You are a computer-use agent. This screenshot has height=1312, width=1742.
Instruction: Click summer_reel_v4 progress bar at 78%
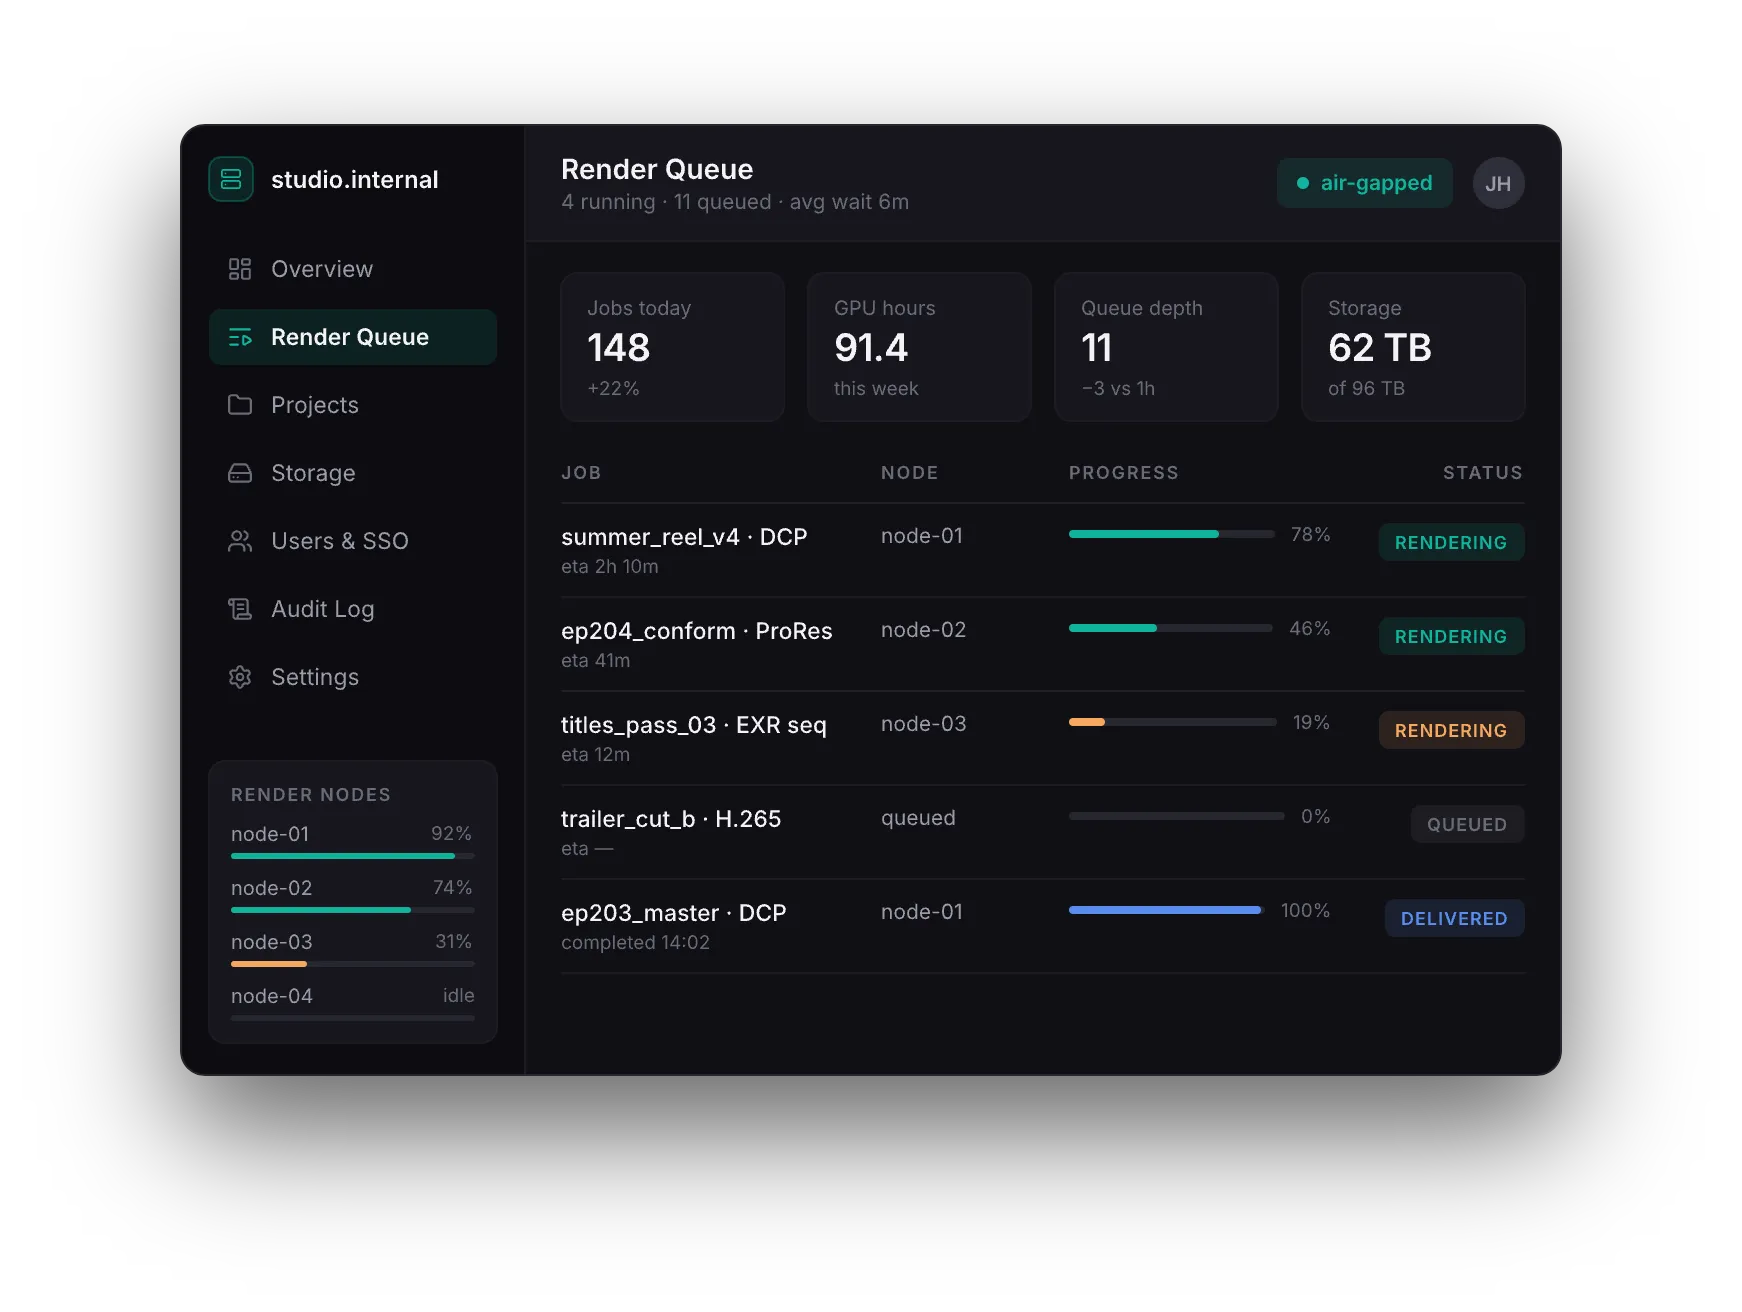click(x=1171, y=534)
